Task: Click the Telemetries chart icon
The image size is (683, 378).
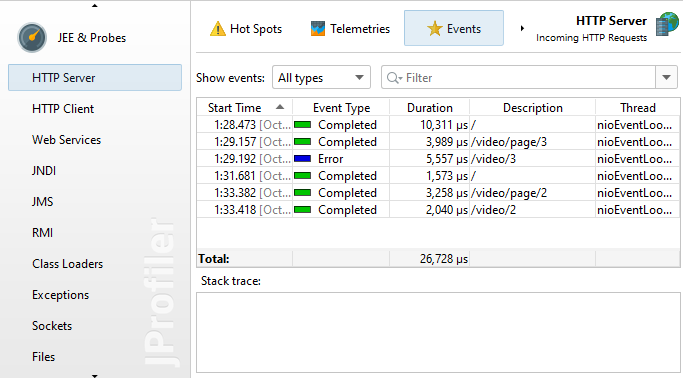Action: pyautogui.click(x=318, y=29)
